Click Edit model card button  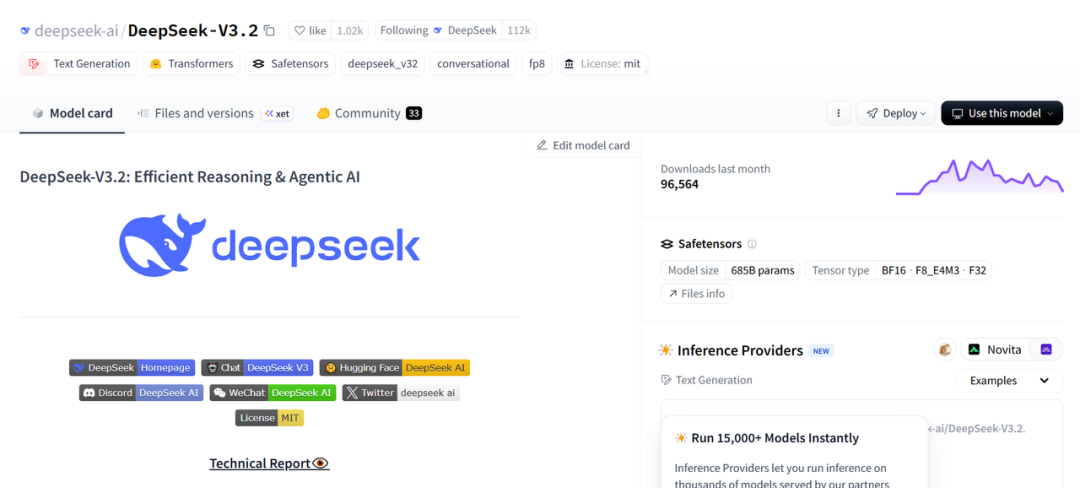(583, 145)
